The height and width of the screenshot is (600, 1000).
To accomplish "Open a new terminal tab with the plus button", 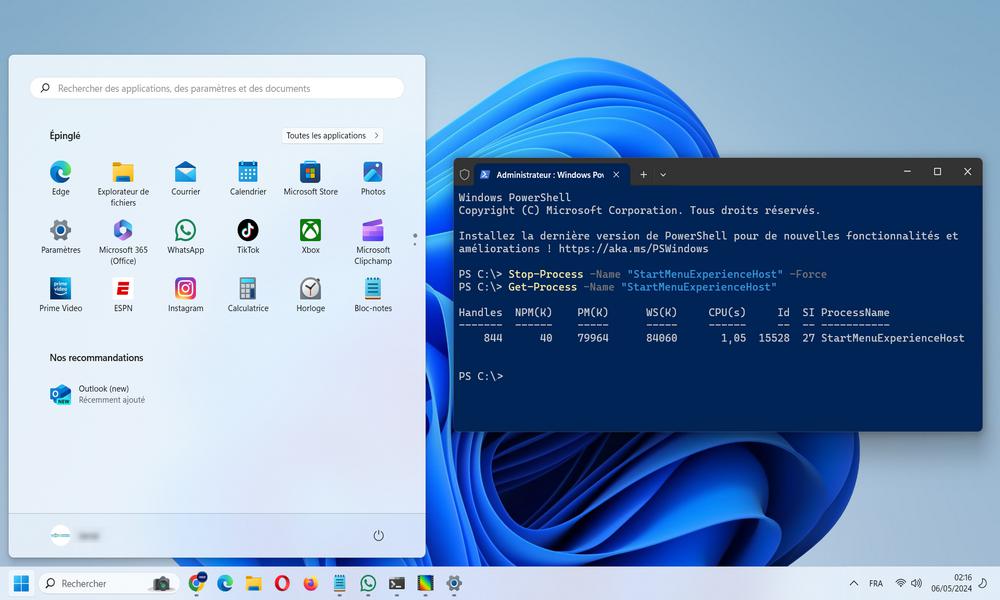I will tap(644, 172).
